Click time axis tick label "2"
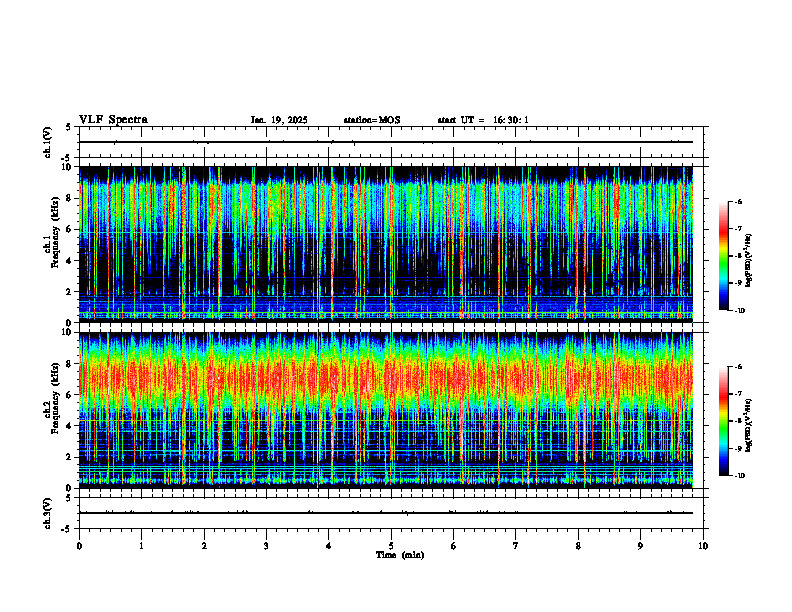 point(204,546)
